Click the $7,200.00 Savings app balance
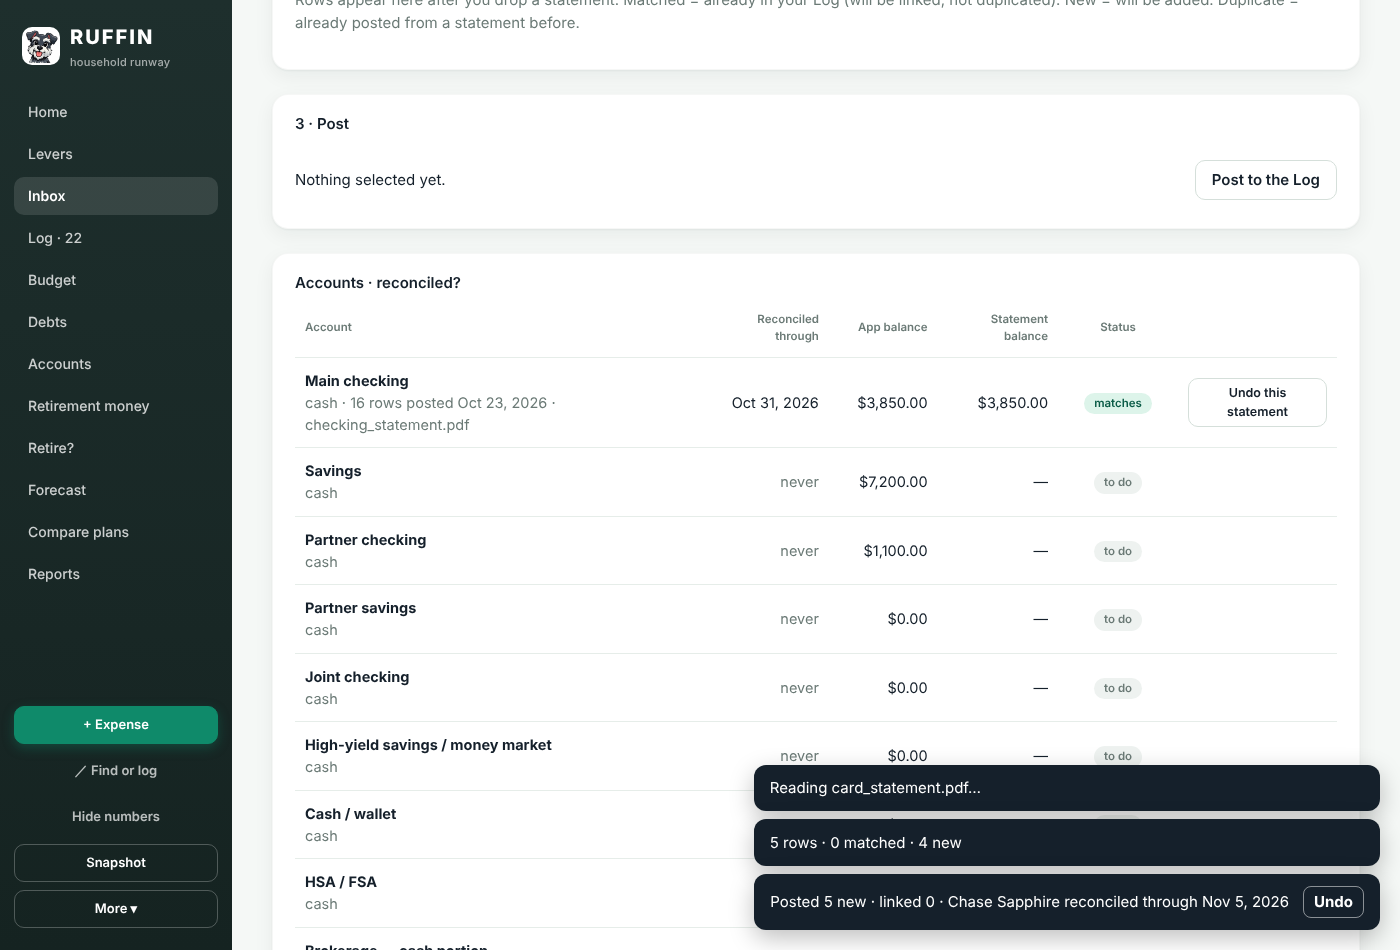Image resolution: width=1400 pixels, height=950 pixels. [893, 482]
